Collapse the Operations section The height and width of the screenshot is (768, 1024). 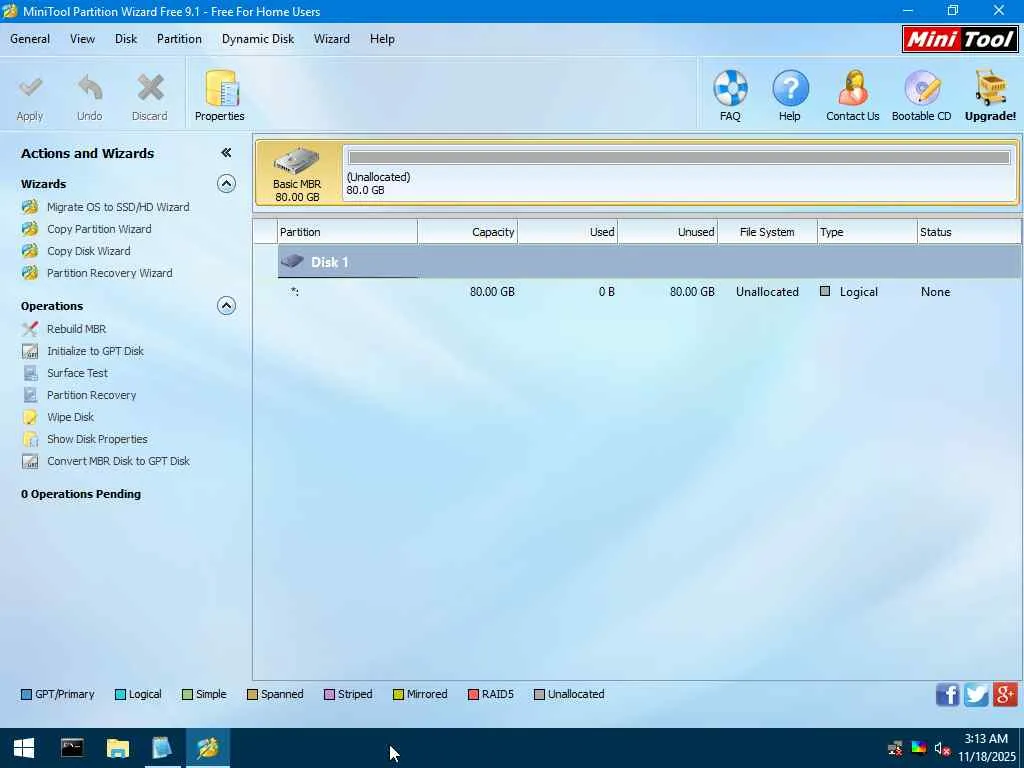click(226, 306)
